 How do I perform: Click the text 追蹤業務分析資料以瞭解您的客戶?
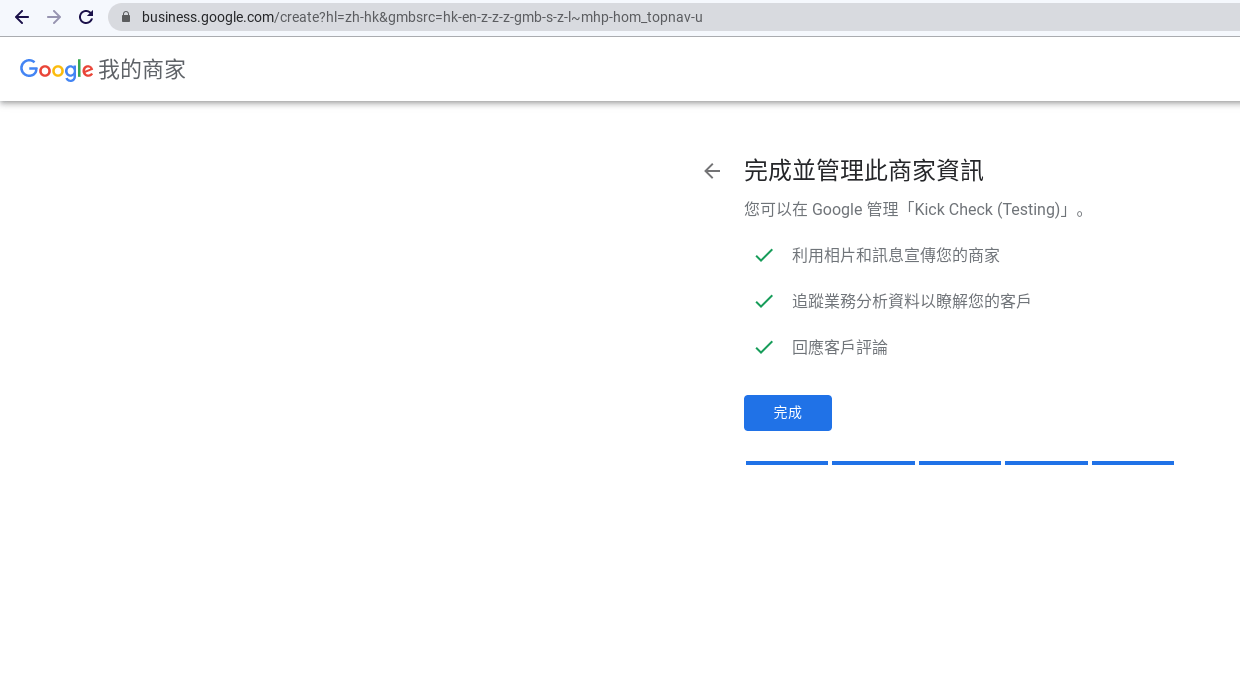[912, 302]
